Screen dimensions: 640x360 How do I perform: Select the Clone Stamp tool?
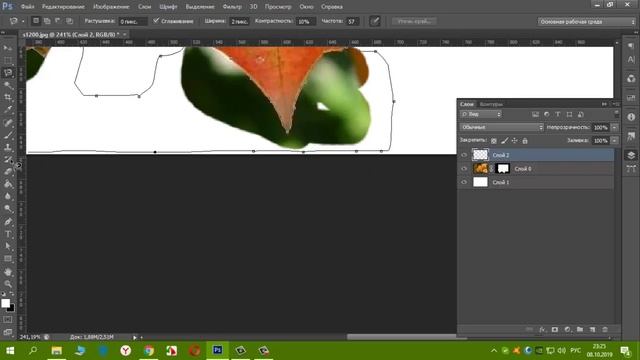click(x=8, y=147)
